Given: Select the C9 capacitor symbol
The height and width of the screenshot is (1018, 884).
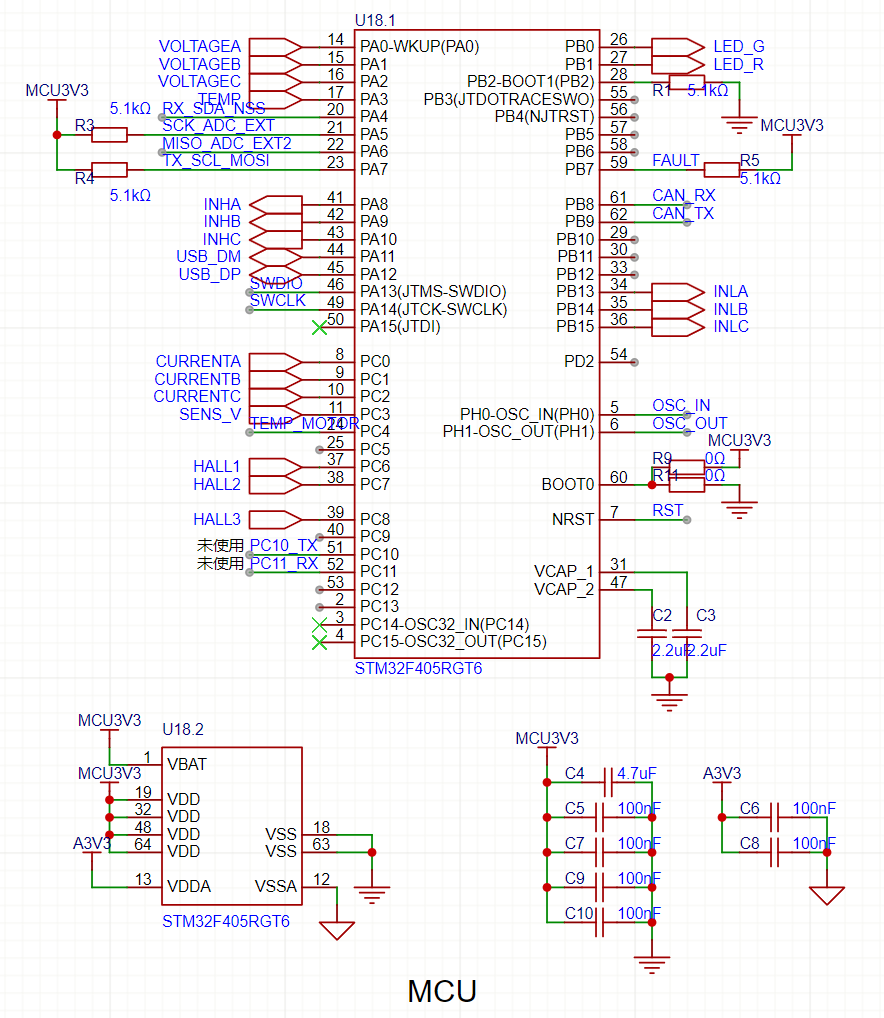Looking at the screenshot, I should click(600, 888).
